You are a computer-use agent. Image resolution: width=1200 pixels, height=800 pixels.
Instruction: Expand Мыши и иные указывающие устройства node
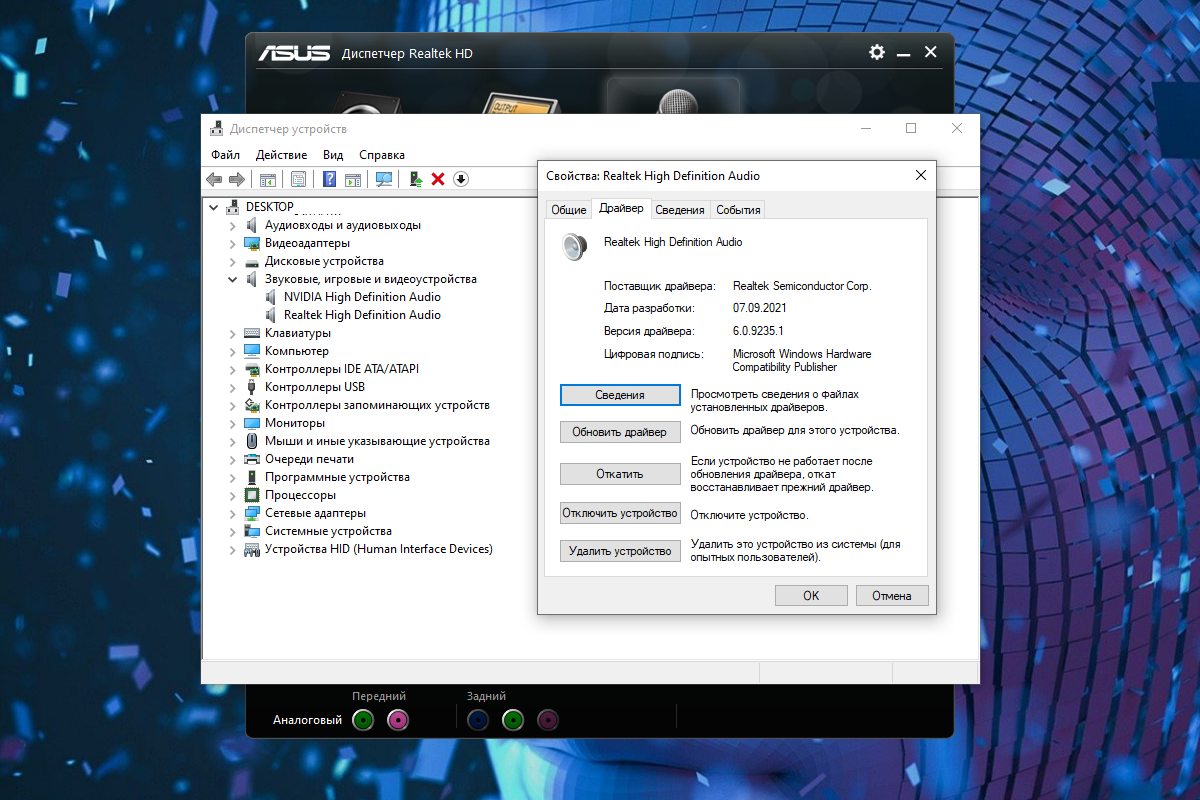(233, 441)
